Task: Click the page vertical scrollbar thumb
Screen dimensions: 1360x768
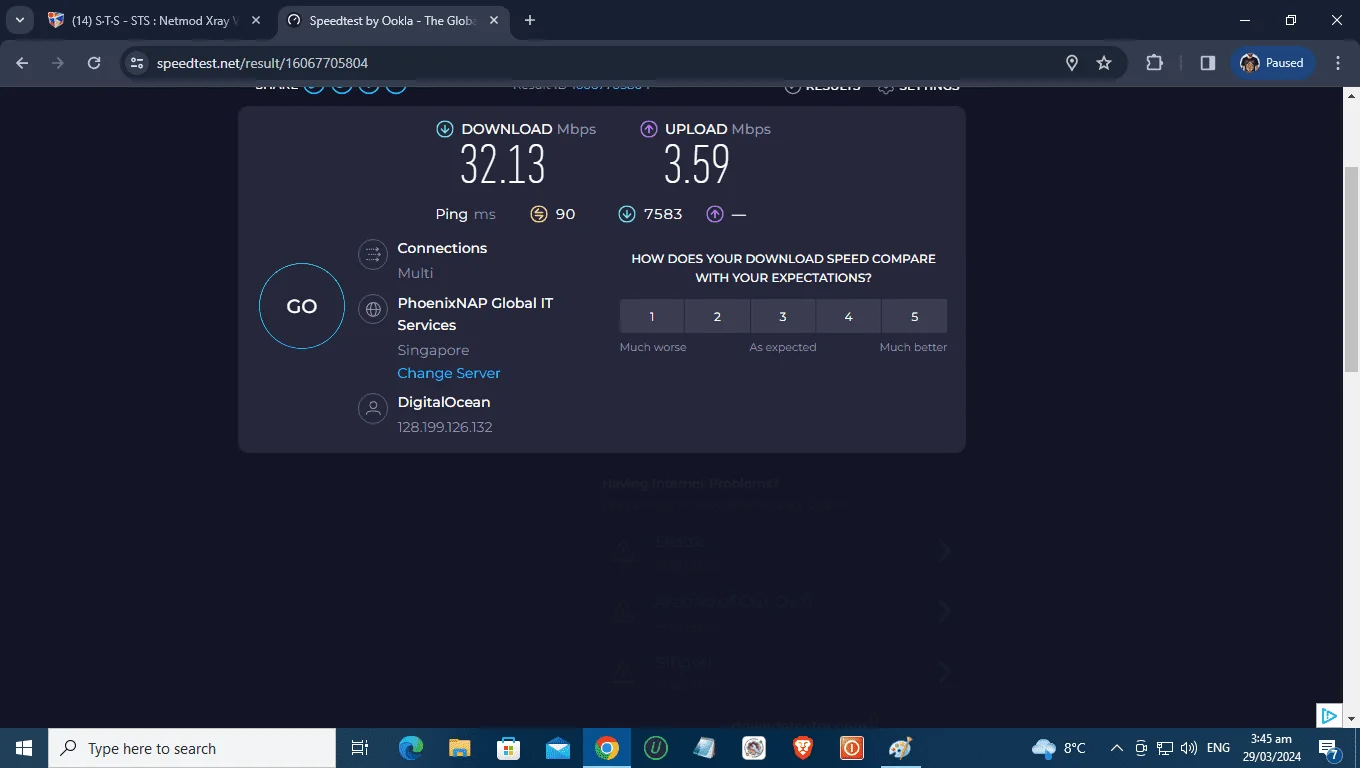Action: (x=1352, y=268)
